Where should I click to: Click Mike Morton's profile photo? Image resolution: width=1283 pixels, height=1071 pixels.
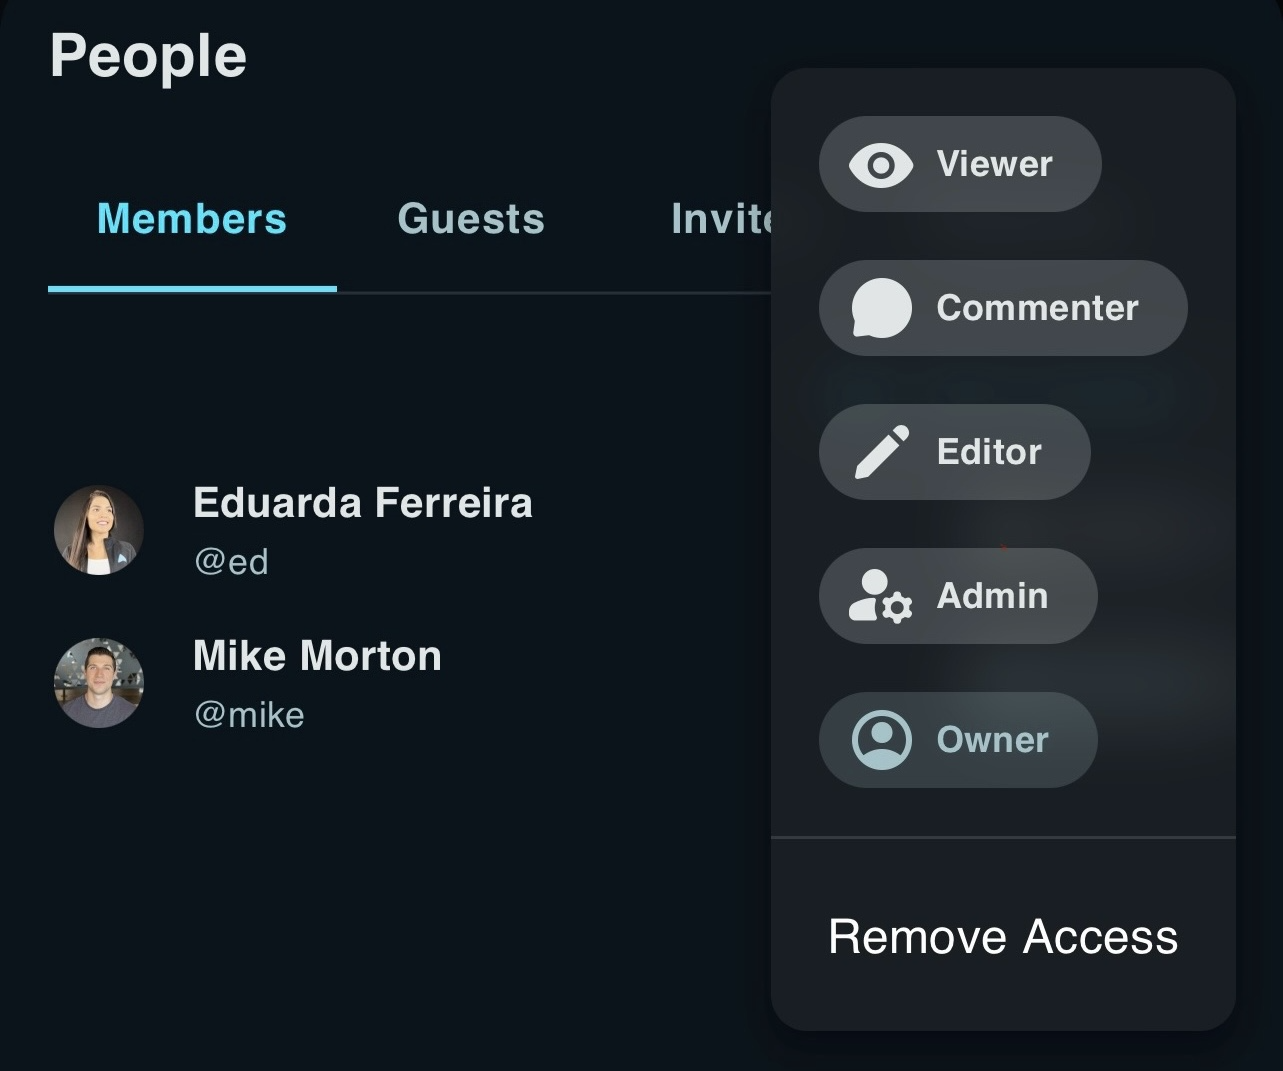98,683
